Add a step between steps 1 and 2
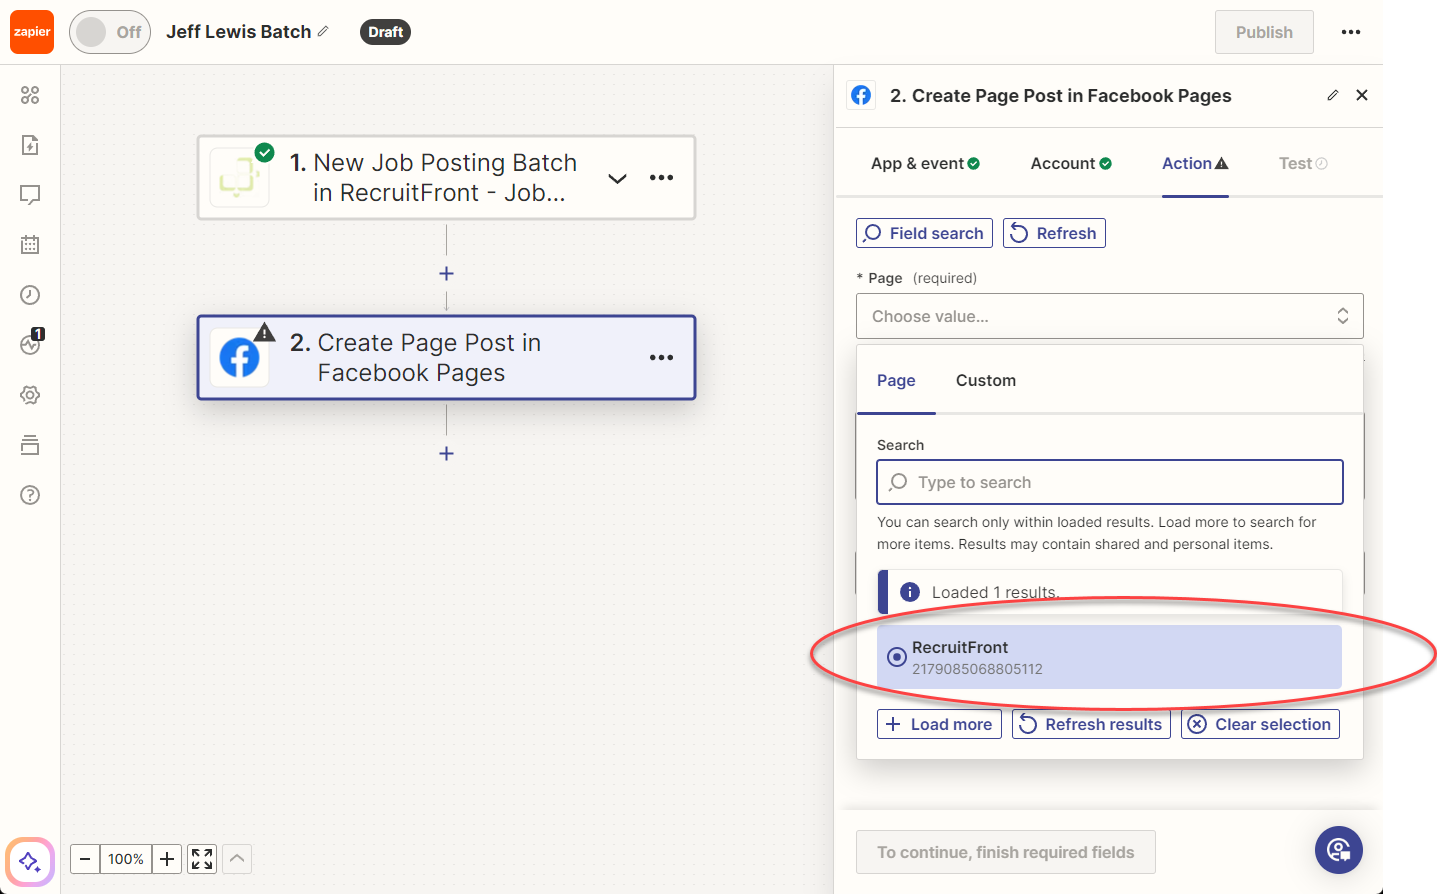 pyautogui.click(x=446, y=273)
